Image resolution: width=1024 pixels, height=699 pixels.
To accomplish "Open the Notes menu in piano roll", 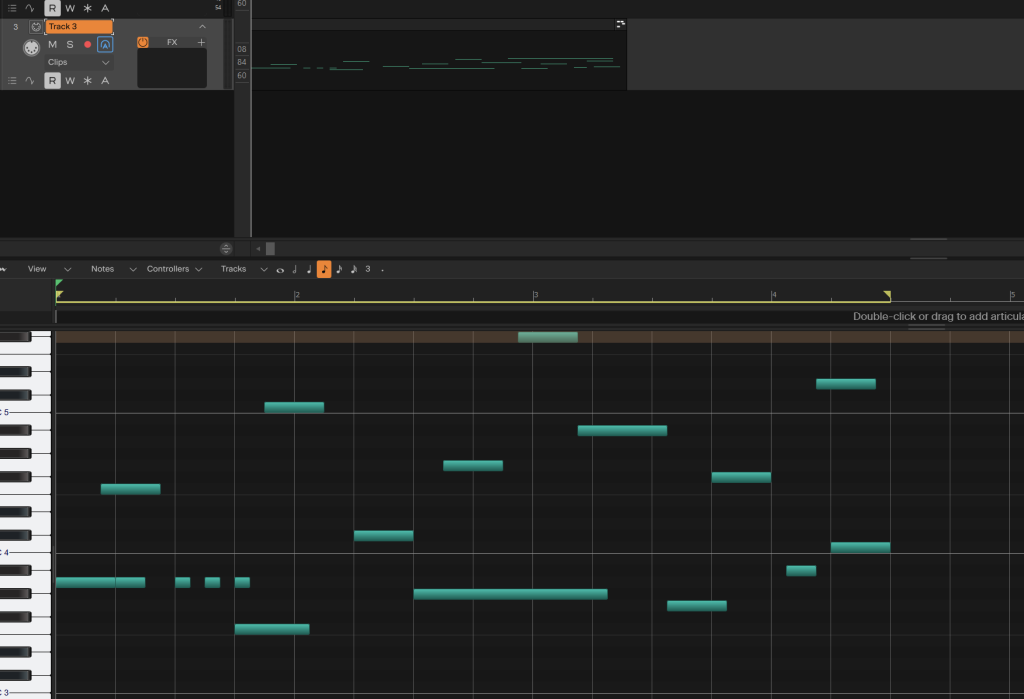I will (x=103, y=269).
